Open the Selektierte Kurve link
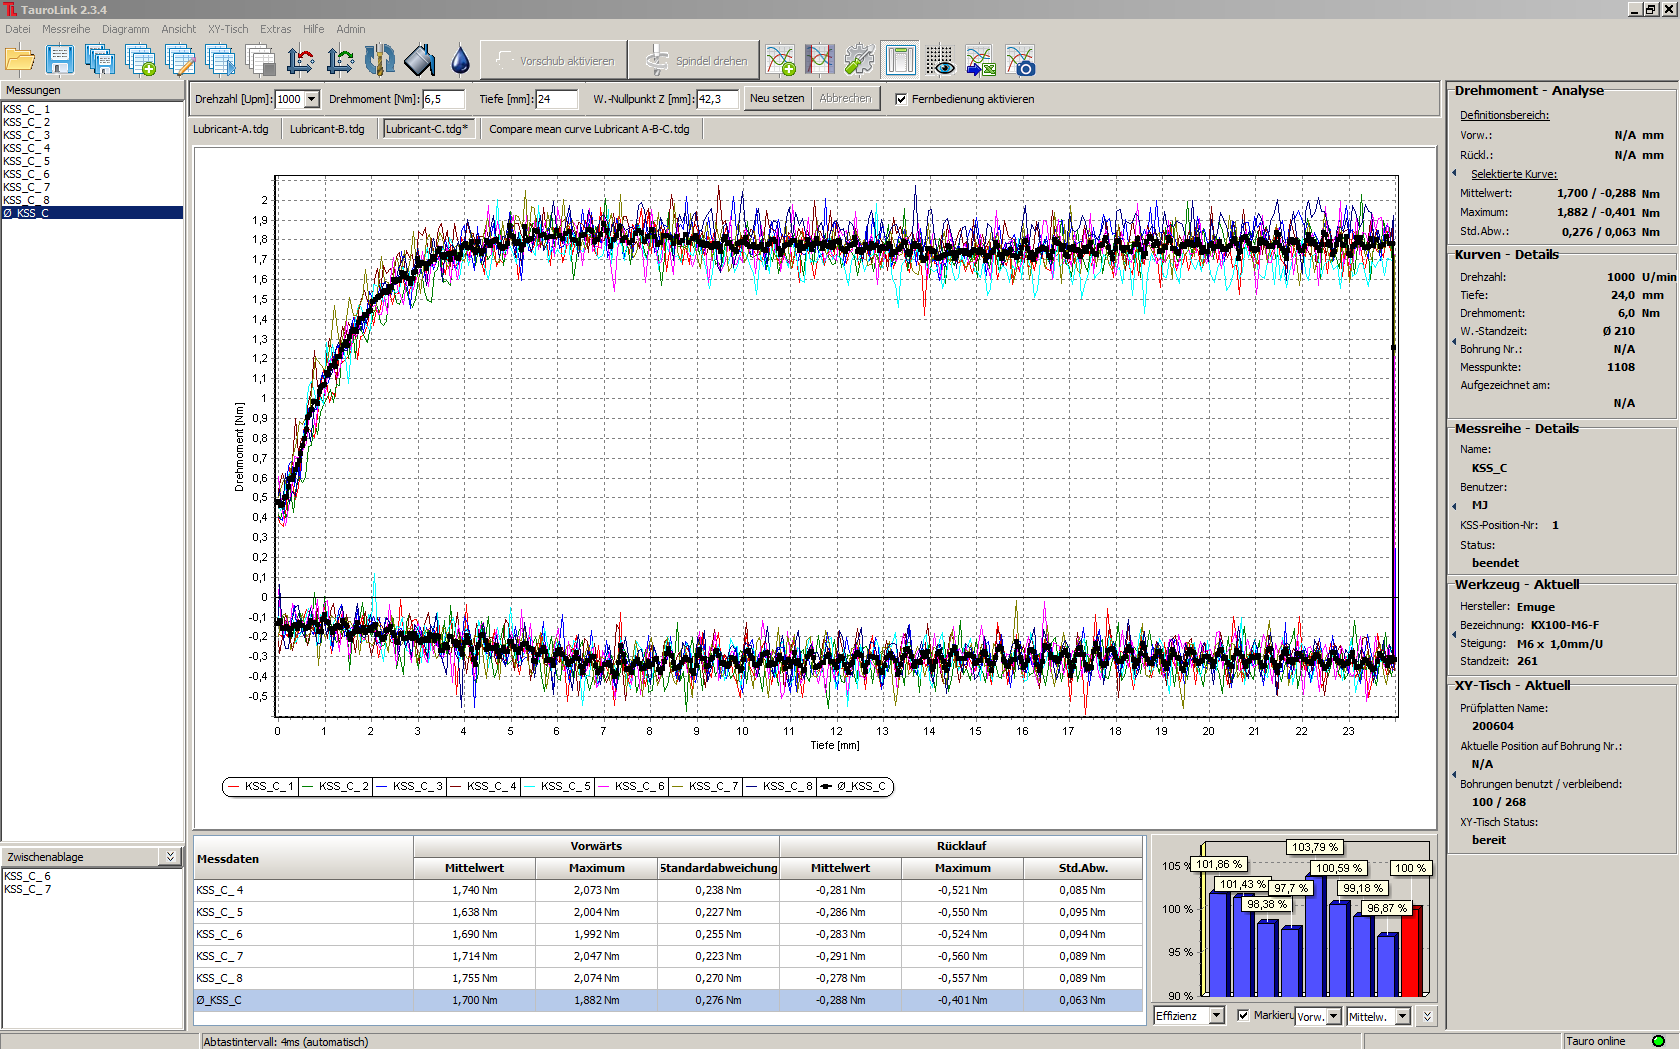The width and height of the screenshot is (1680, 1049). click(x=1513, y=174)
